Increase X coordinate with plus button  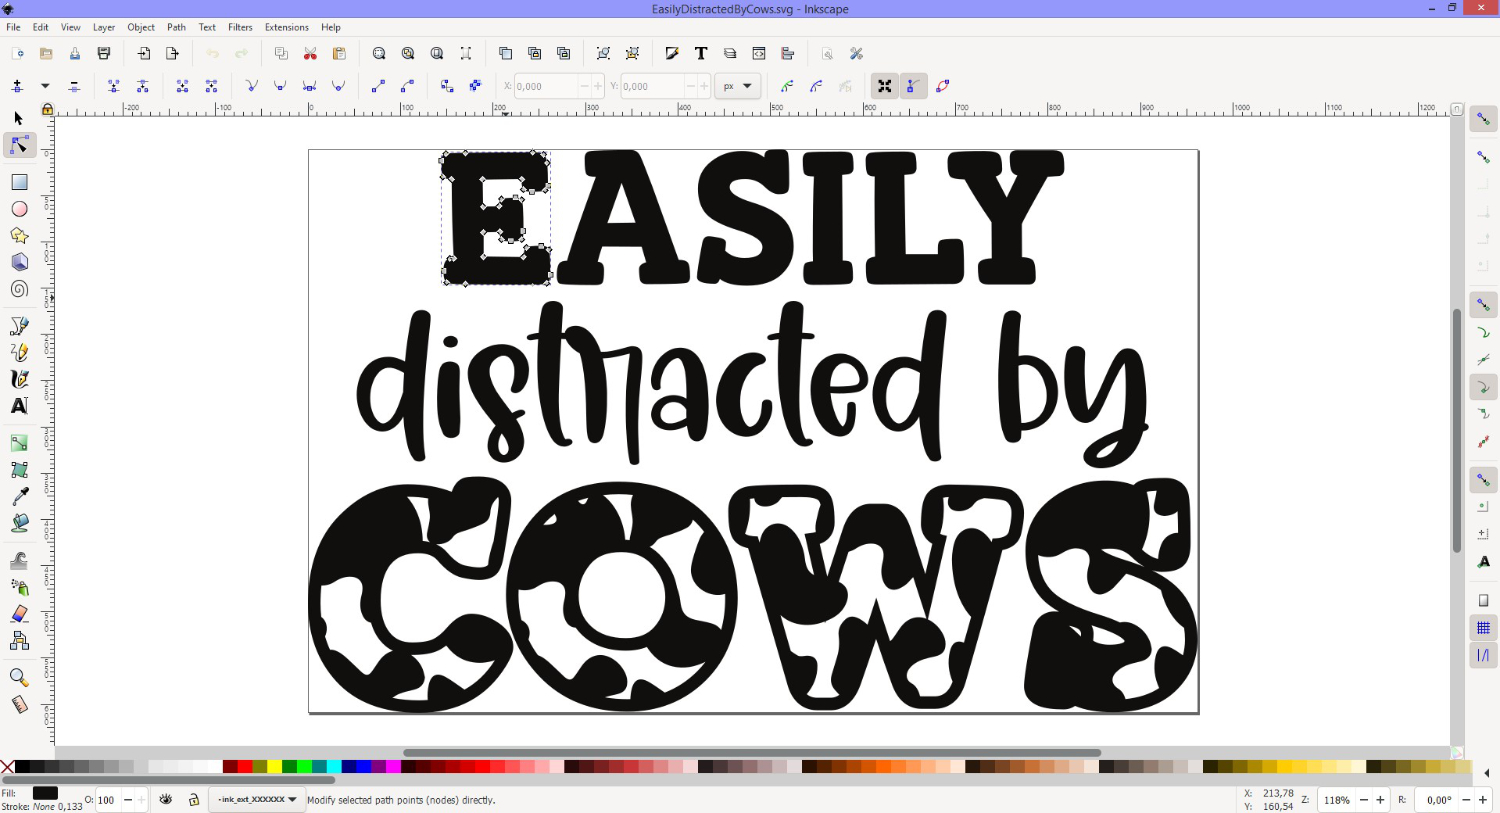598,86
